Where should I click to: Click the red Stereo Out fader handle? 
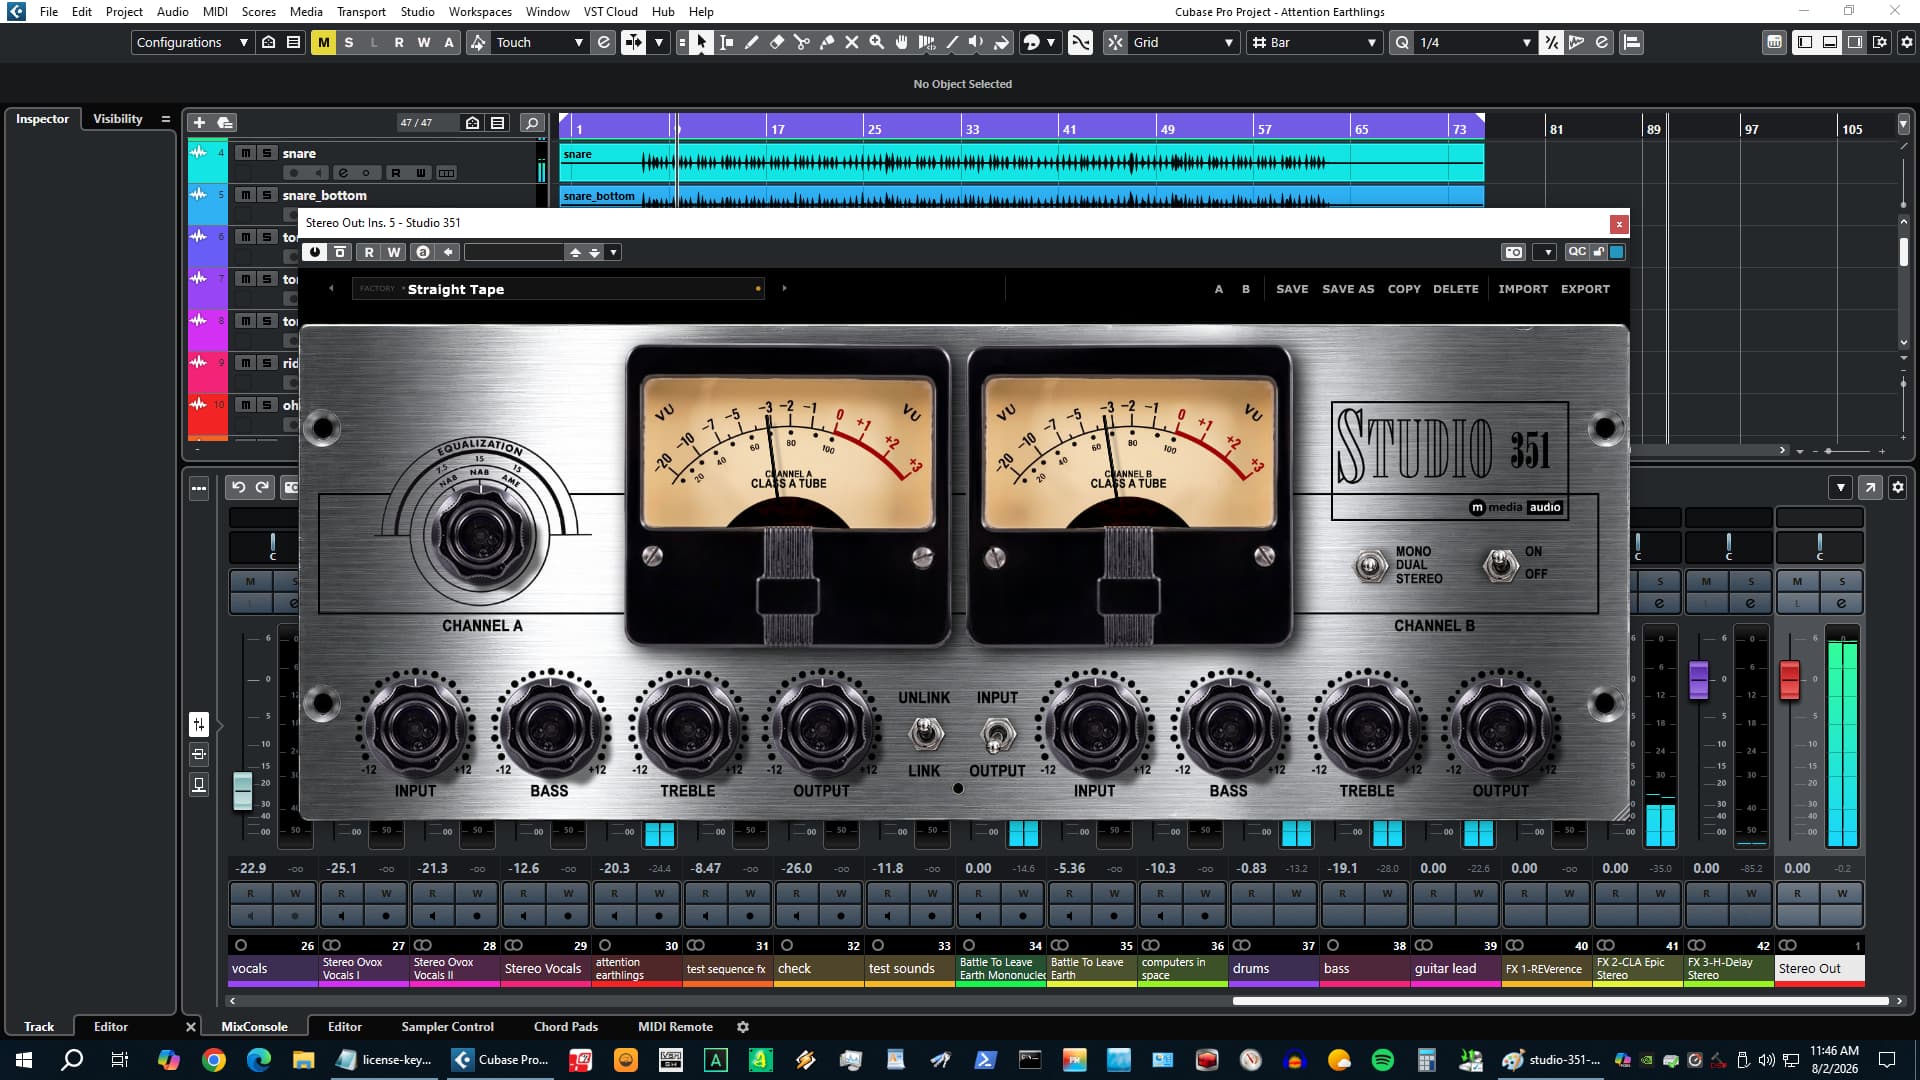[x=1790, y=680]
